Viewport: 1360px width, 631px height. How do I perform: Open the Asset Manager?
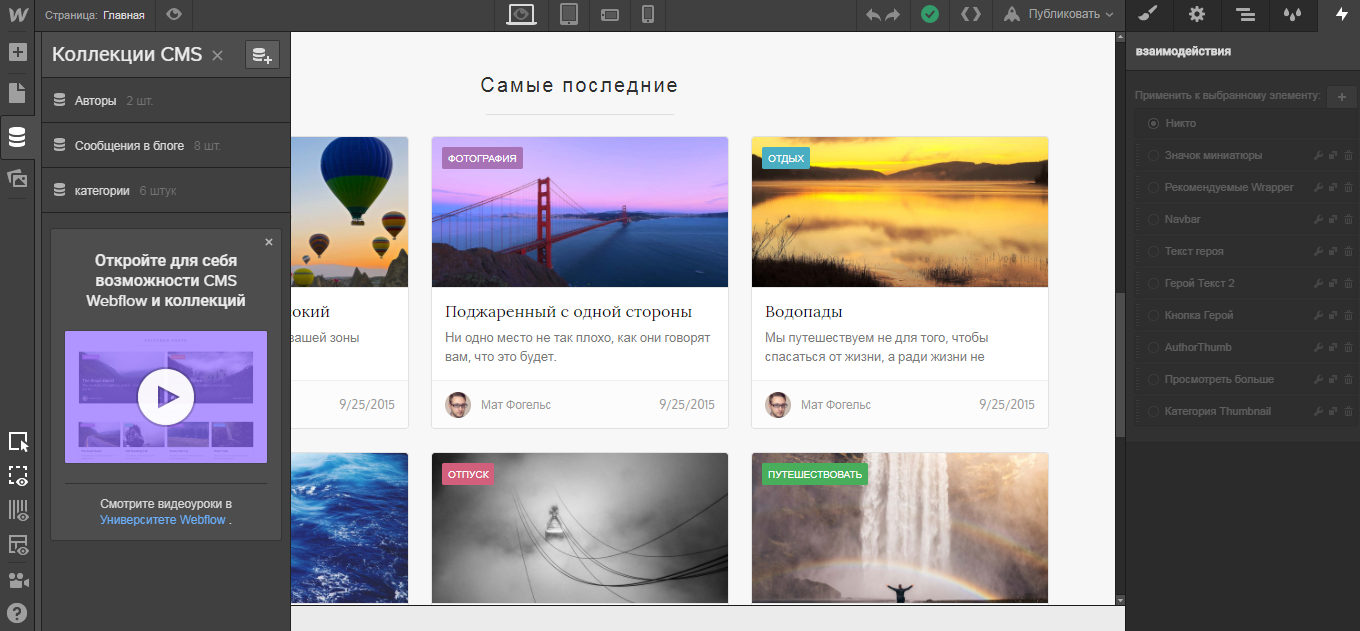pyautogui.click(x=16, y=176)
